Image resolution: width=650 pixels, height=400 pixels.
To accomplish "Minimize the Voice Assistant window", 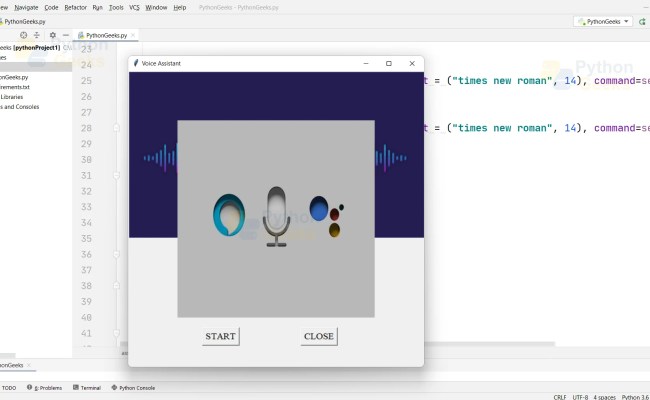I will (366, 63).
